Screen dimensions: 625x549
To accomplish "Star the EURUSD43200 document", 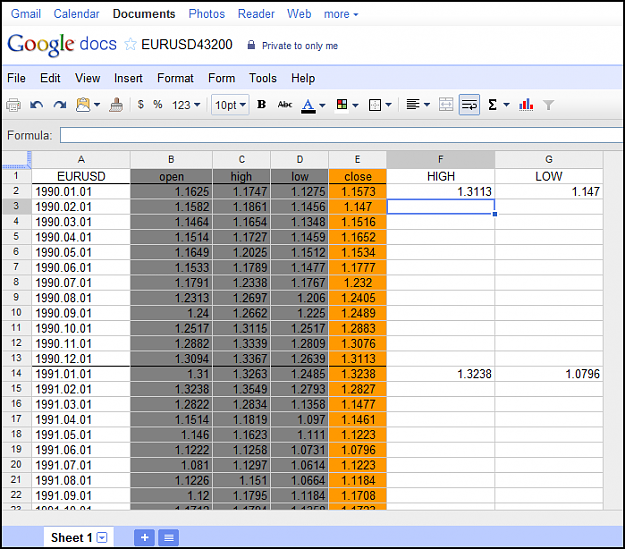I will 130,44.
